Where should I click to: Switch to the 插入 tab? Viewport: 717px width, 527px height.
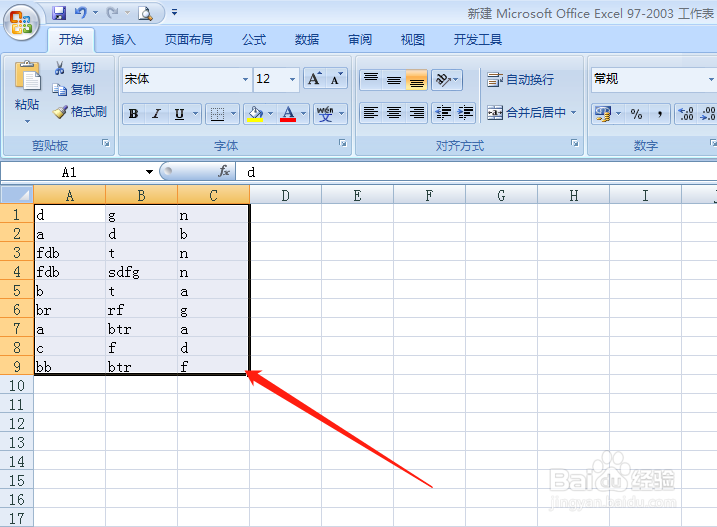coord(123,40)
